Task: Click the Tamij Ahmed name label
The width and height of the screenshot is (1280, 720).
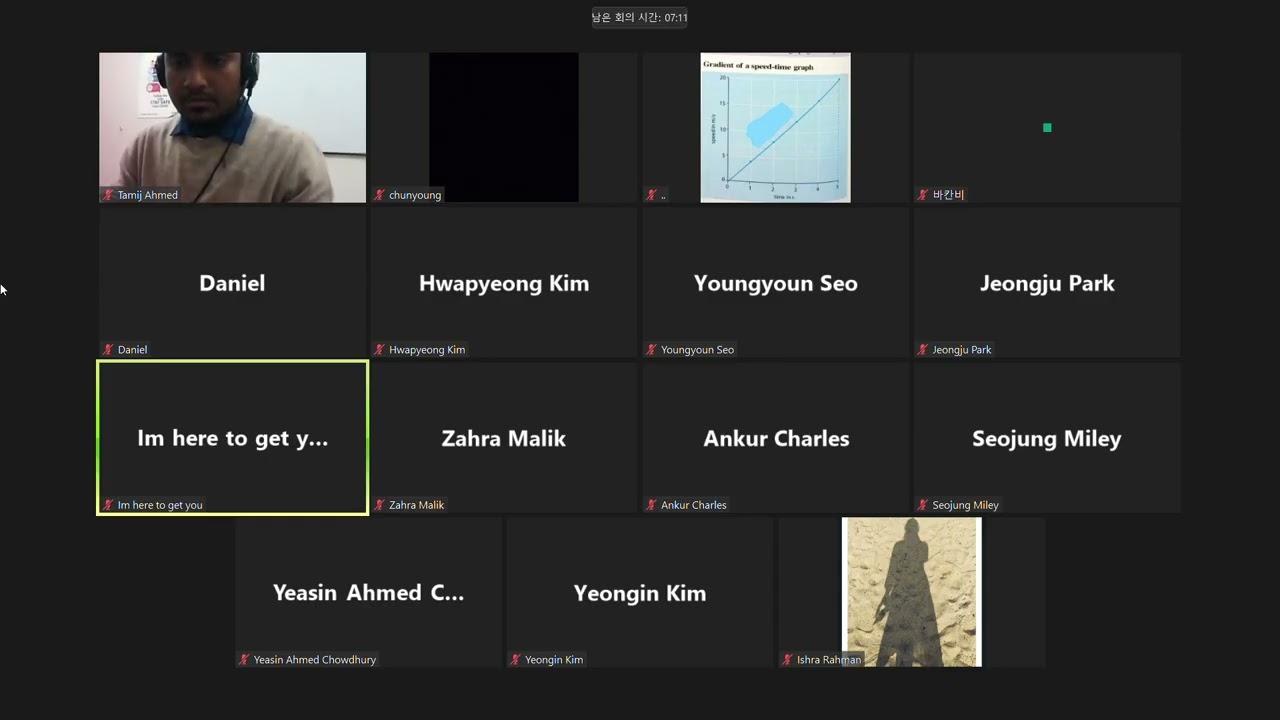Action: pyautogui.click(x=147, y=195)
